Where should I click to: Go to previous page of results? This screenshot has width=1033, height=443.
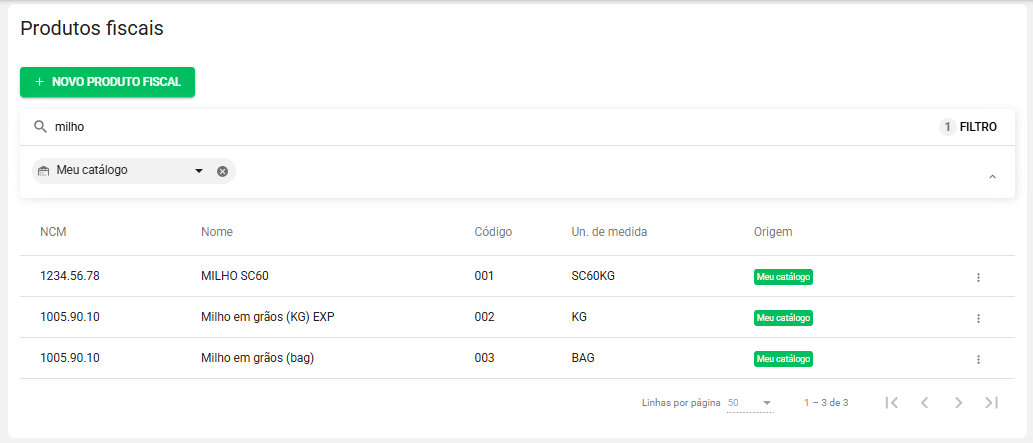tap(925, 402)
